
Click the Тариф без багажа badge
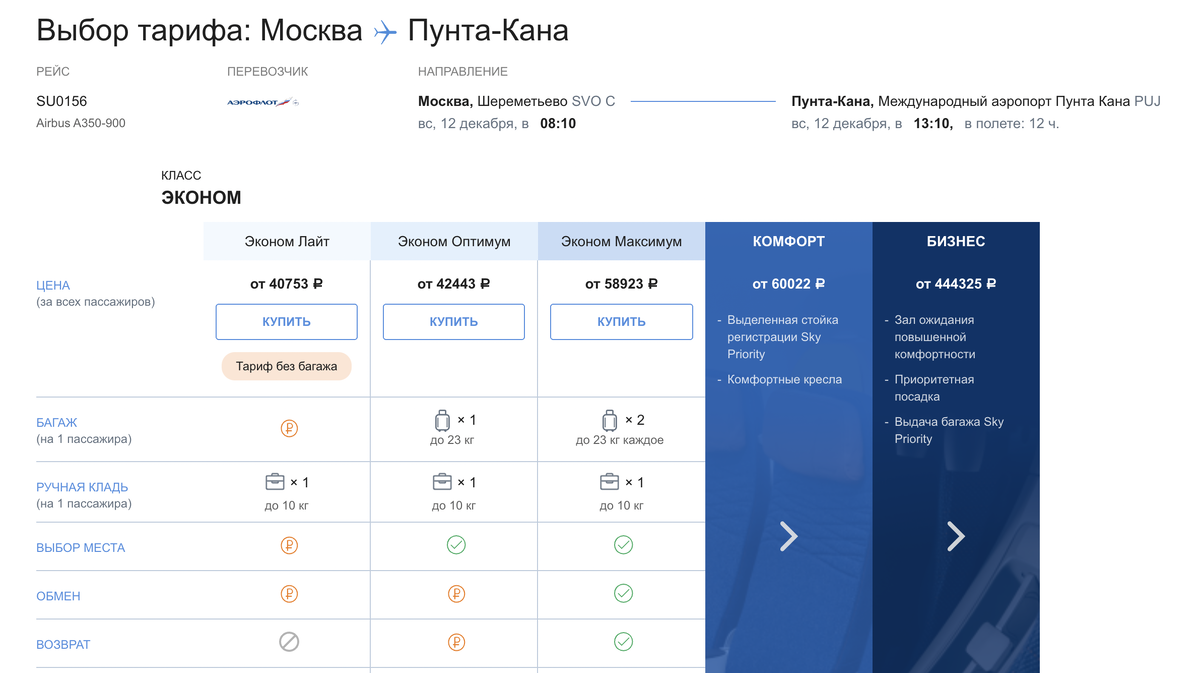(x=286, y=366)
